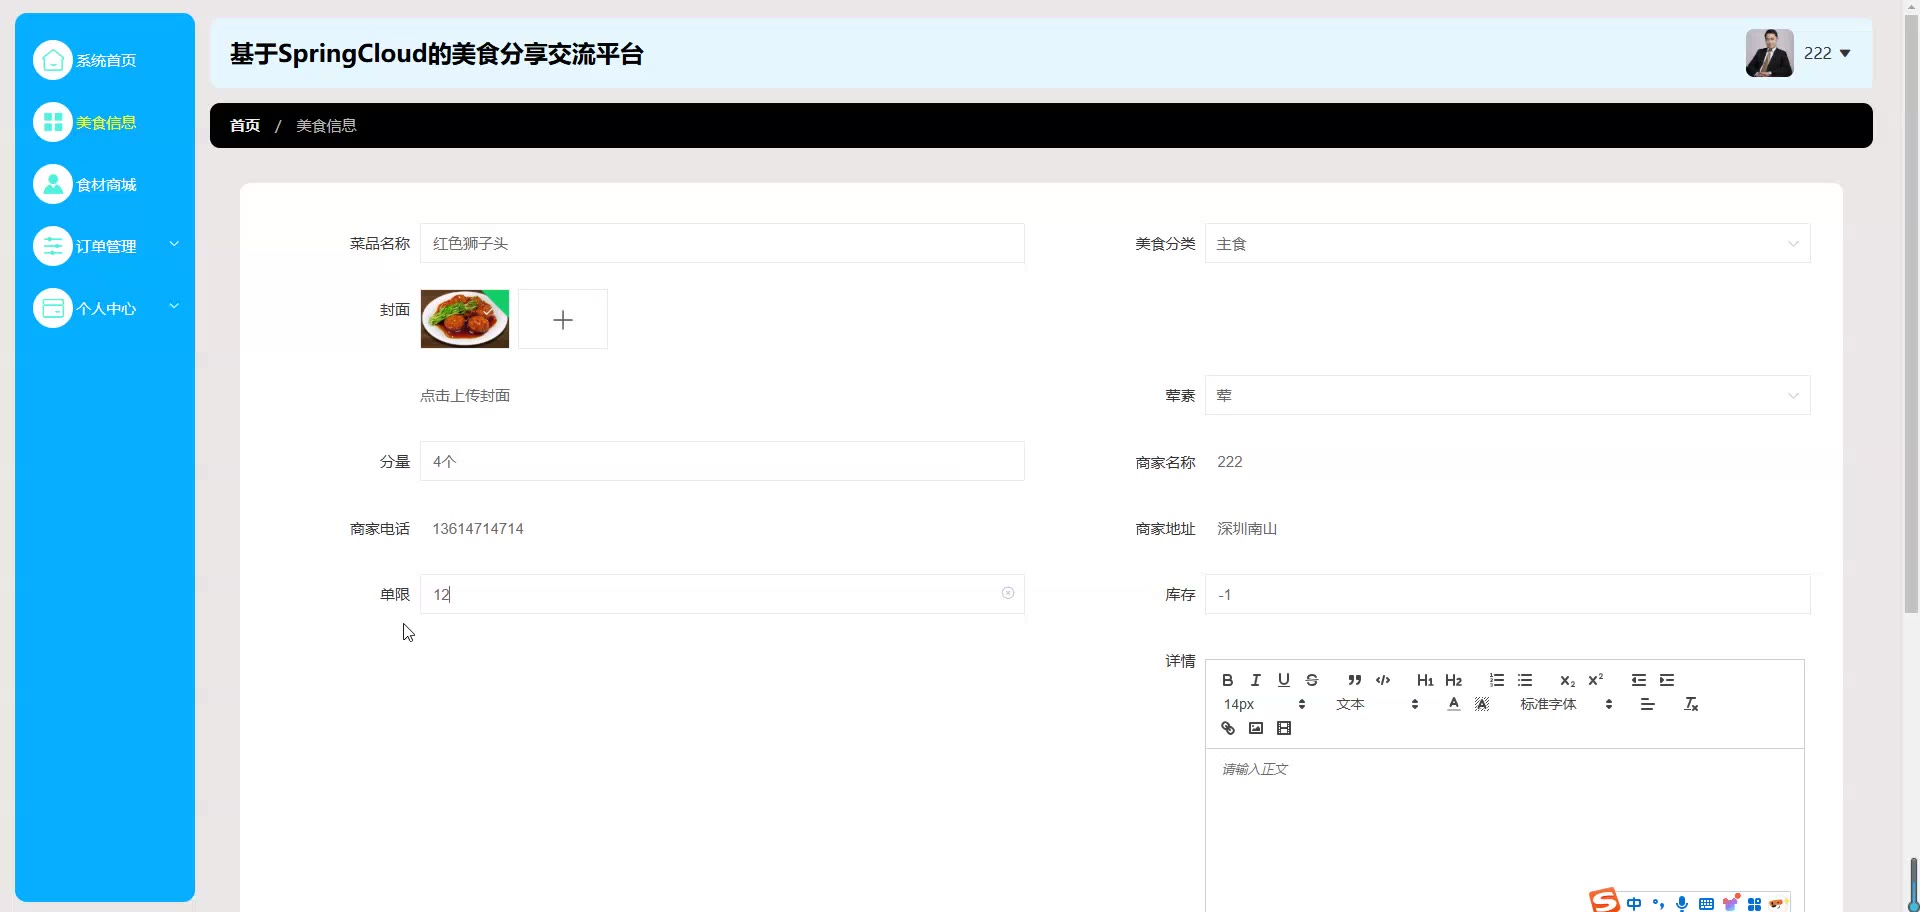This screenshot has height=912, width=1920.
Task: Open the 美食分类 dropdown showing 主食
Action: 1507,243
